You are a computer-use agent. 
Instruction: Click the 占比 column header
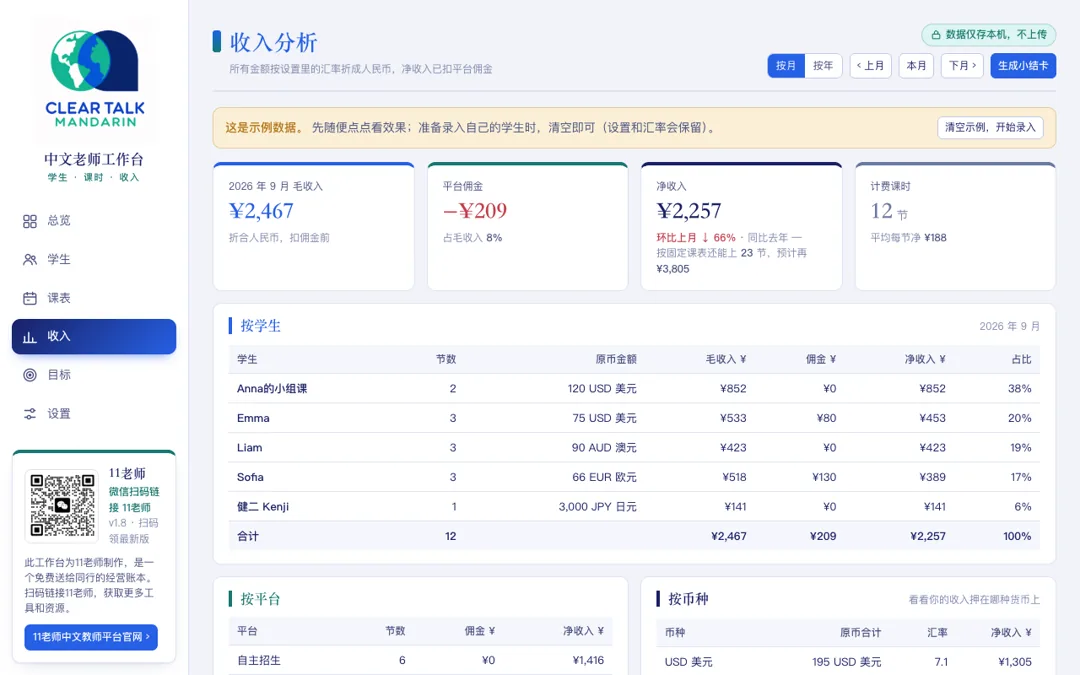pyautogui.click(x=1021, y=360)
